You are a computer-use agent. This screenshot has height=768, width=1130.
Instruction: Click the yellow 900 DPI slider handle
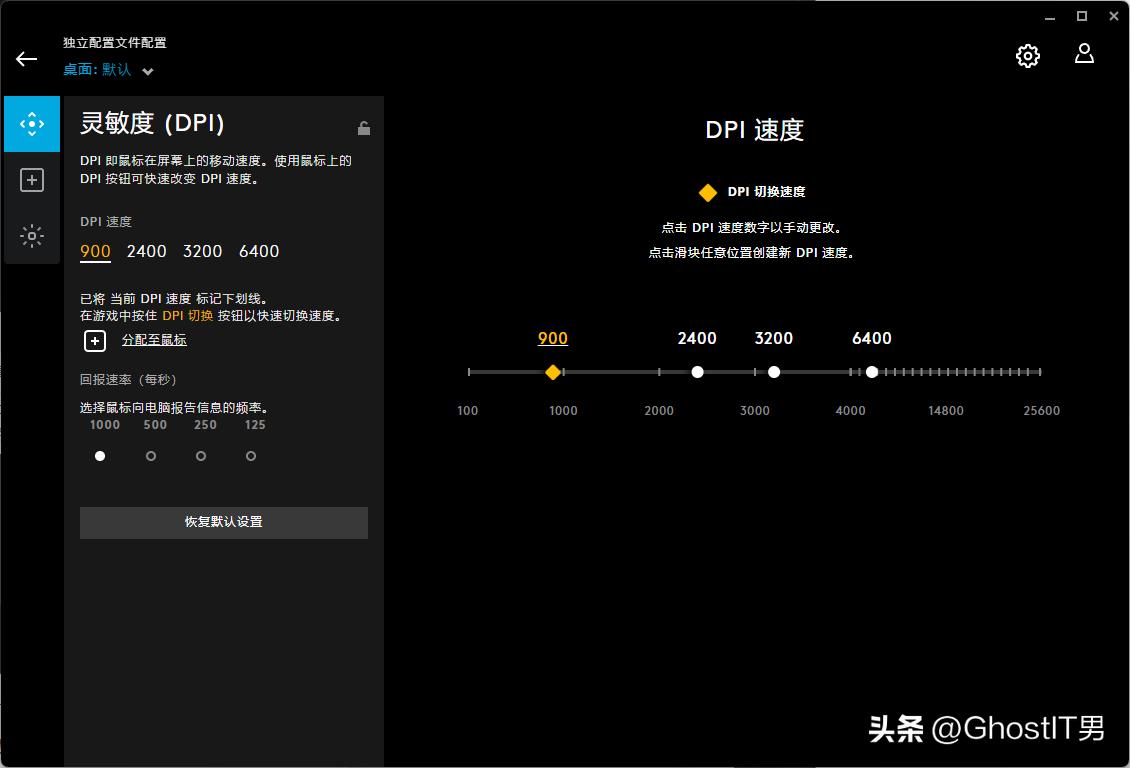click(553, 371)
